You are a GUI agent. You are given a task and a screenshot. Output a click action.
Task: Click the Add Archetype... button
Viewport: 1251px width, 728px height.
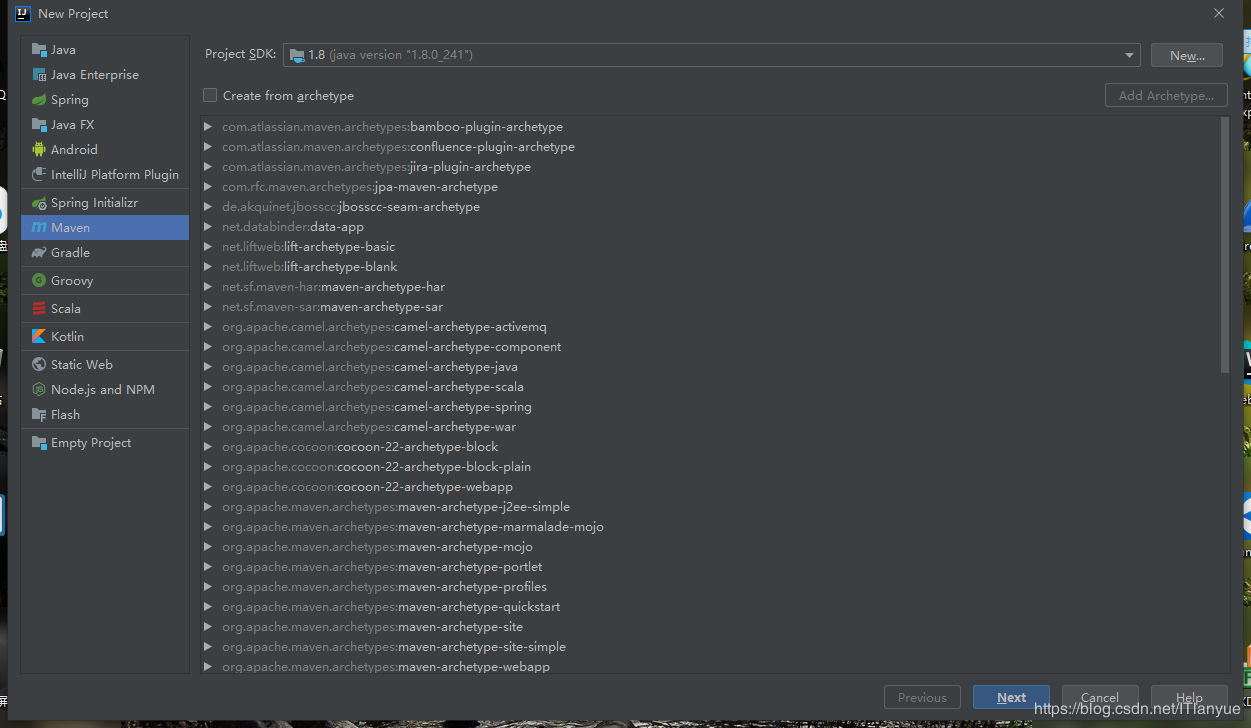(1166, 96)
